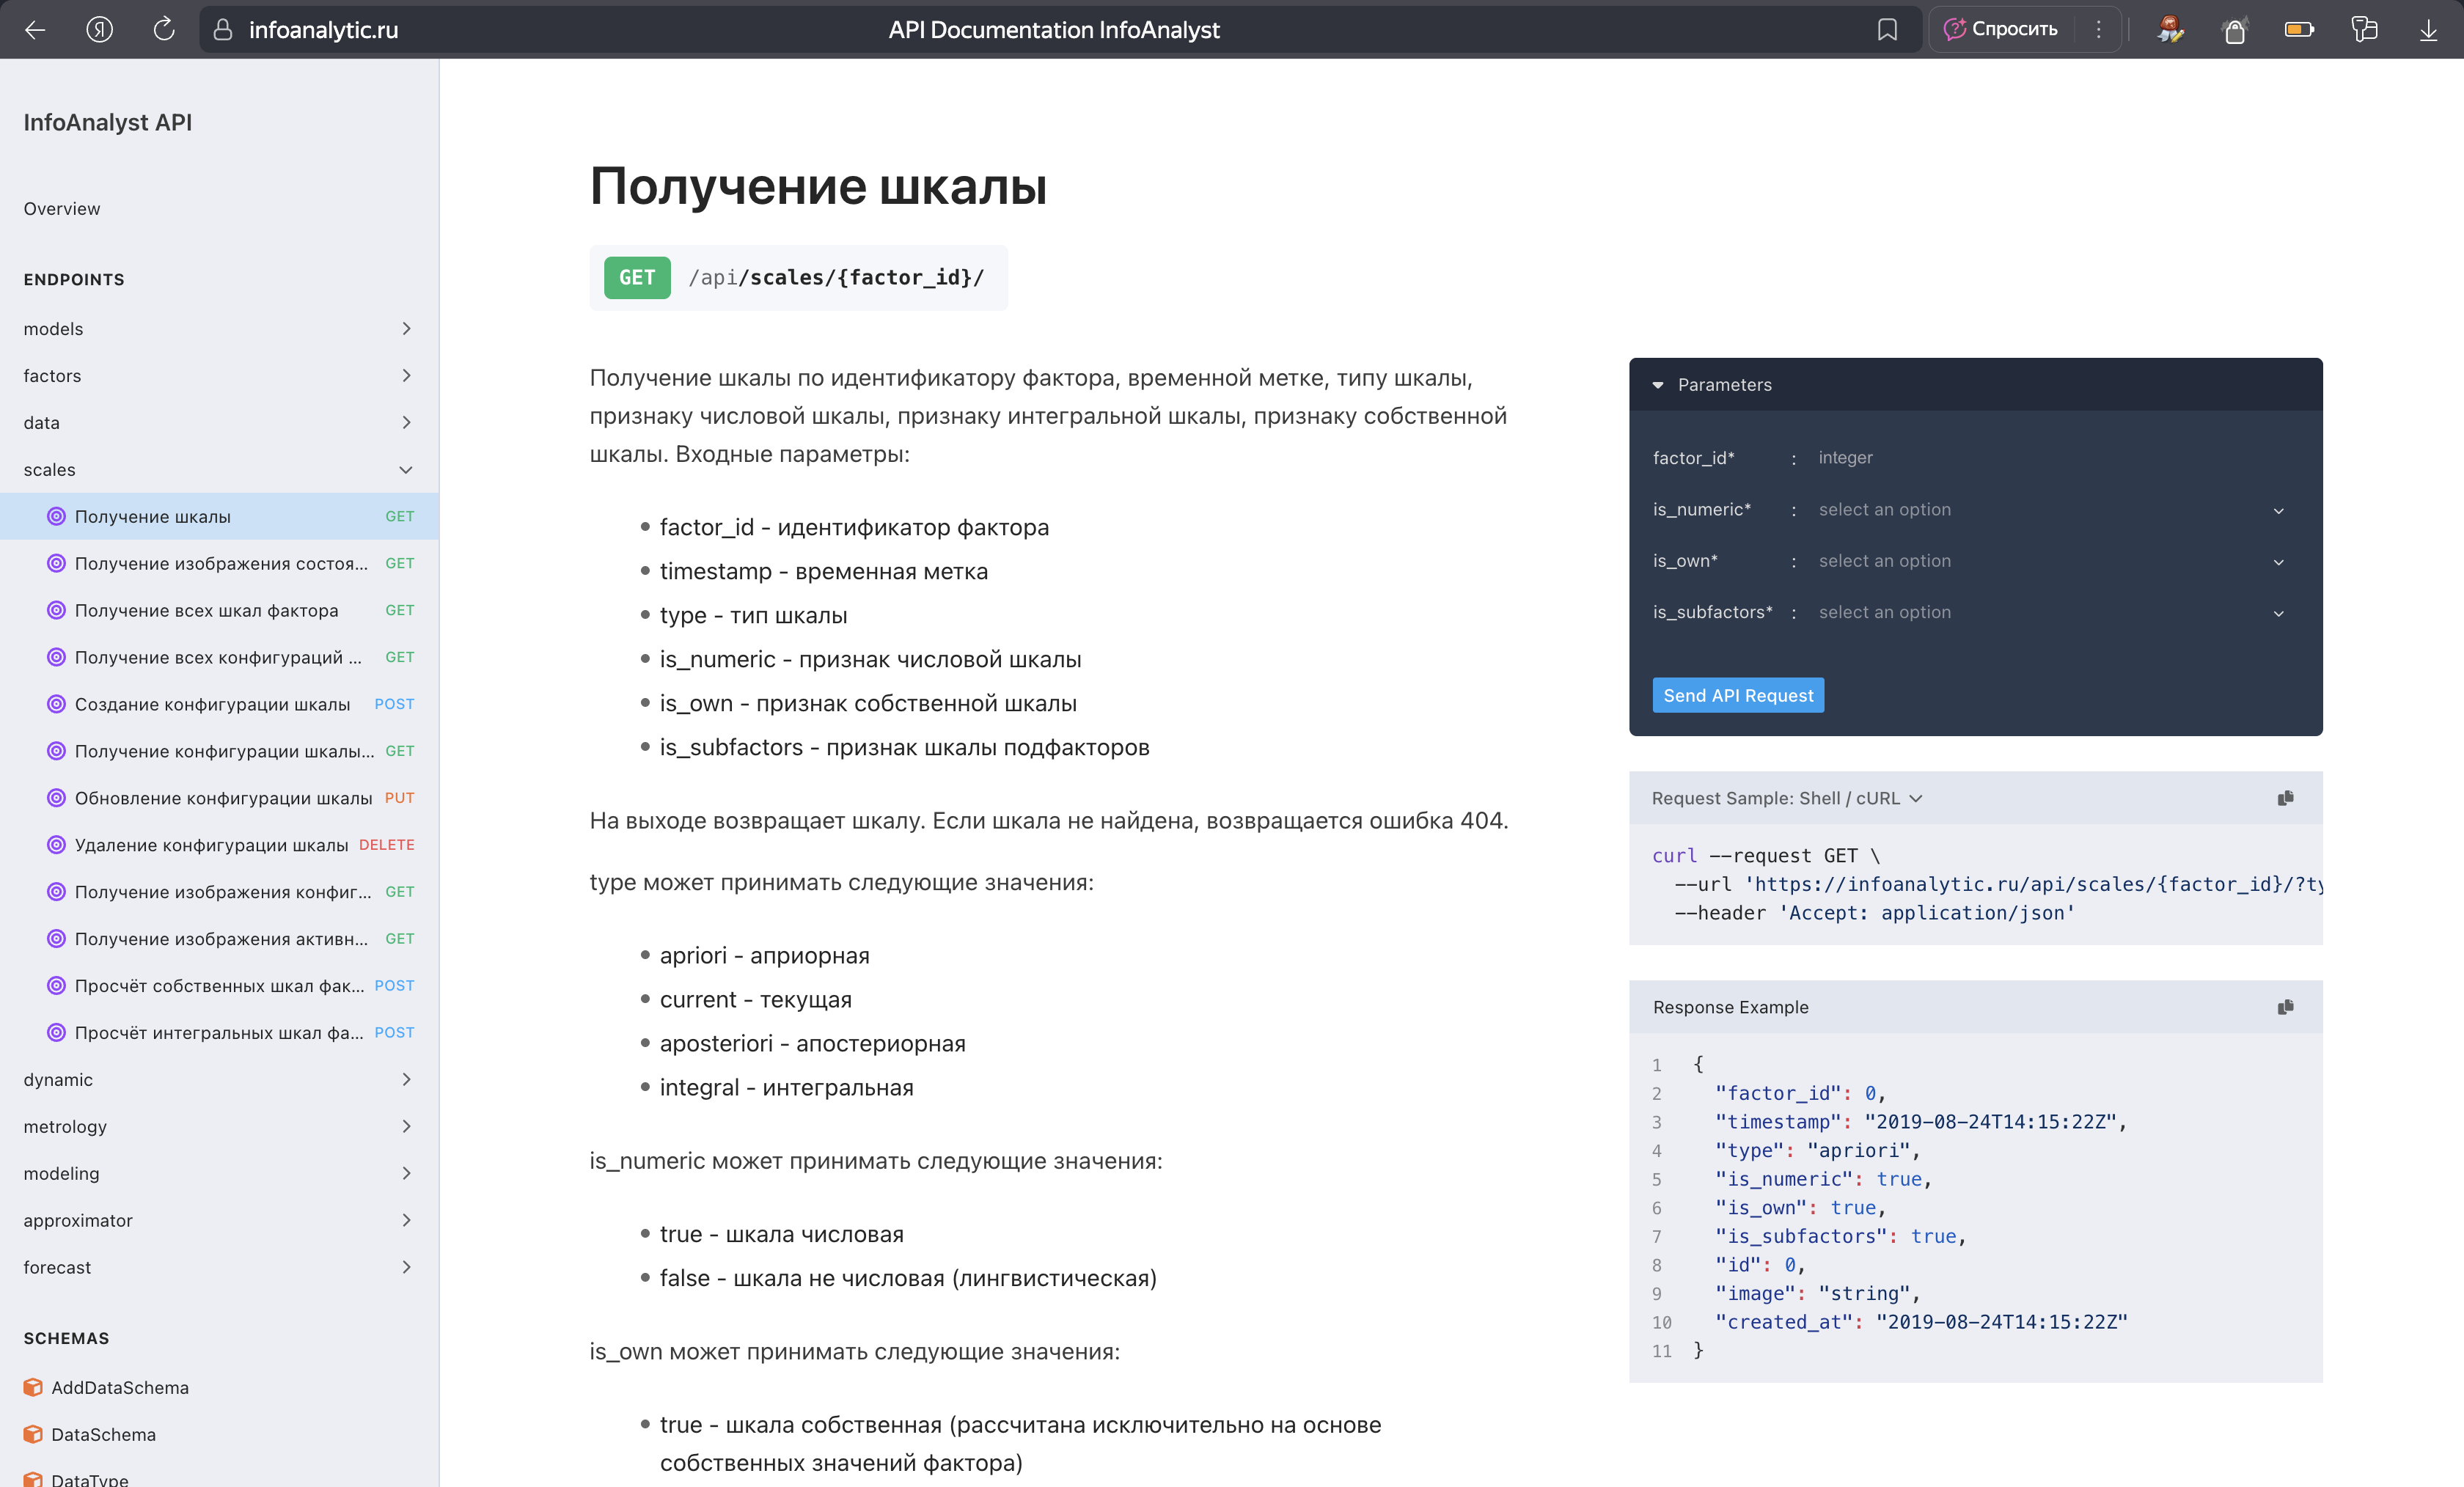Copy the Response Example JSON
The width and height of the screenshot is (2464, 1487).
[x=2286, y=1007]
